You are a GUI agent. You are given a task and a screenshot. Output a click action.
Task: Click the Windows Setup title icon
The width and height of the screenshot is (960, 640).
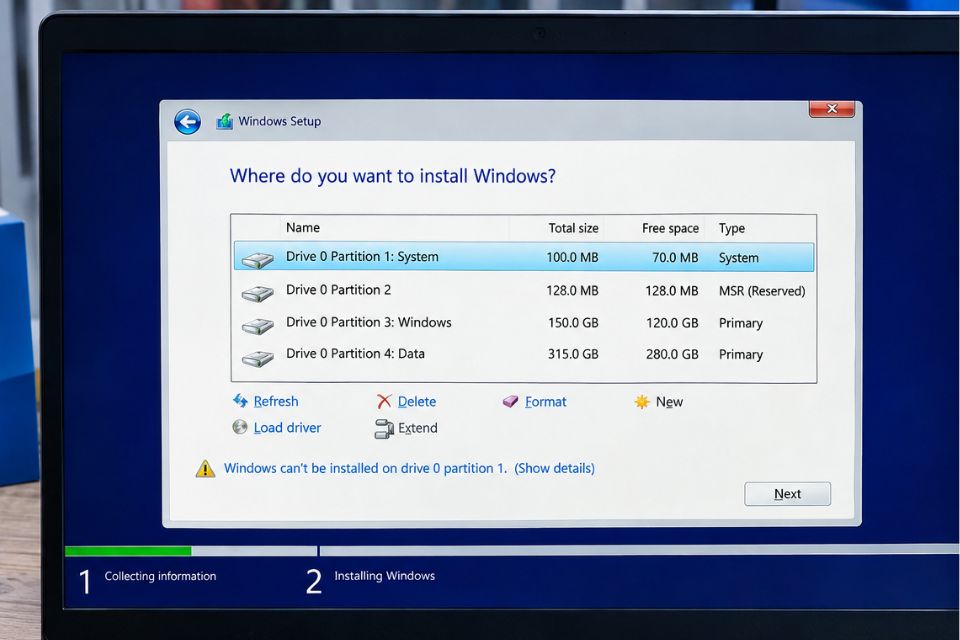click(x=225, y=121)
